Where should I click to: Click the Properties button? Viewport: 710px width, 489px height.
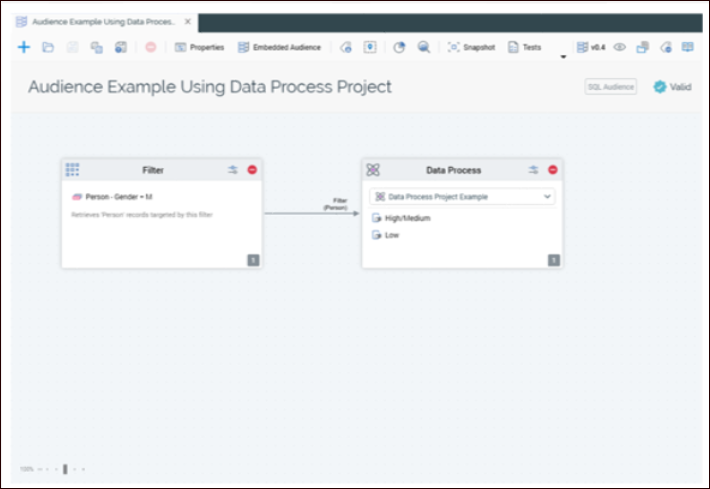pyautogui.click(x=200, y=47)
